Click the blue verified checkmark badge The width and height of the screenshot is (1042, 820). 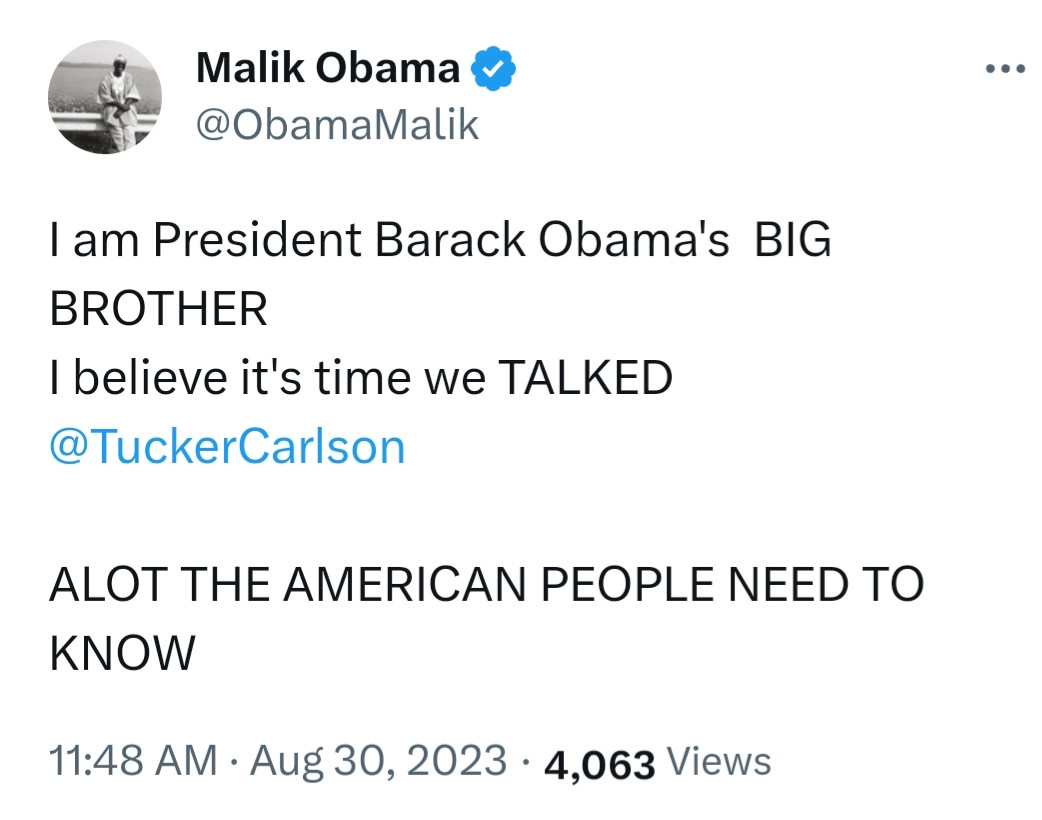click(493, 68)
